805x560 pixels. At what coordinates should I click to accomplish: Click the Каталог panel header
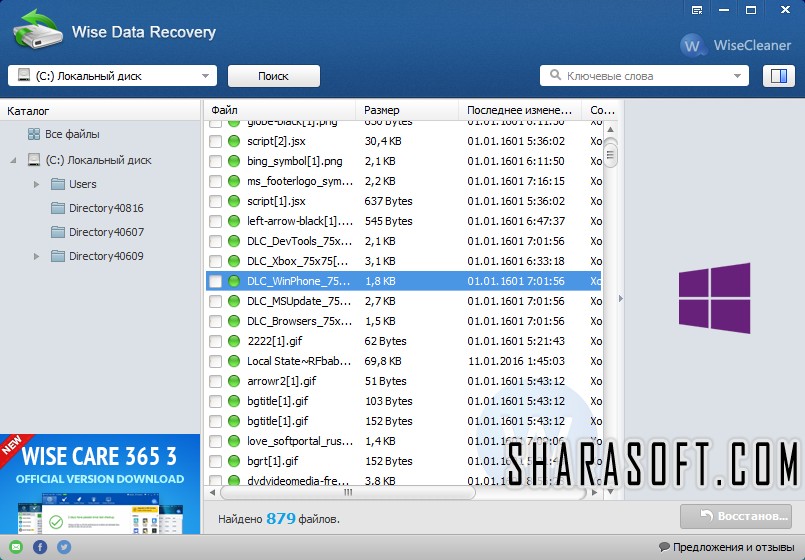[100, 110]
